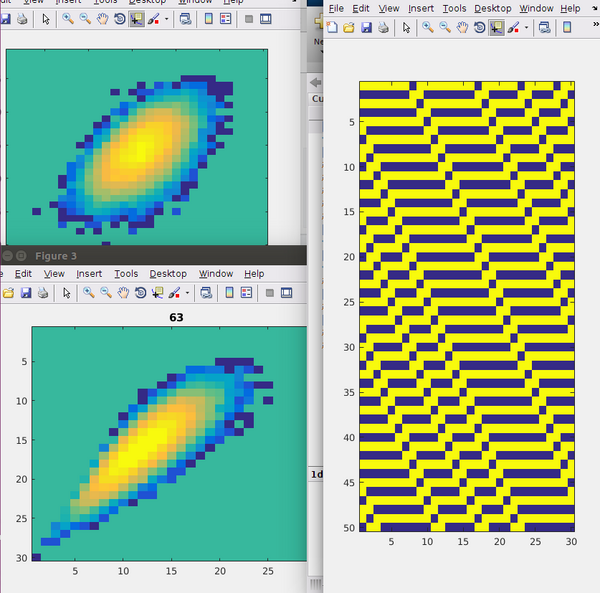Viewport: 600px width, 593px height.
Task: Insert Colorbar in top-left figure toolbar
Action: tap(209, 19)
